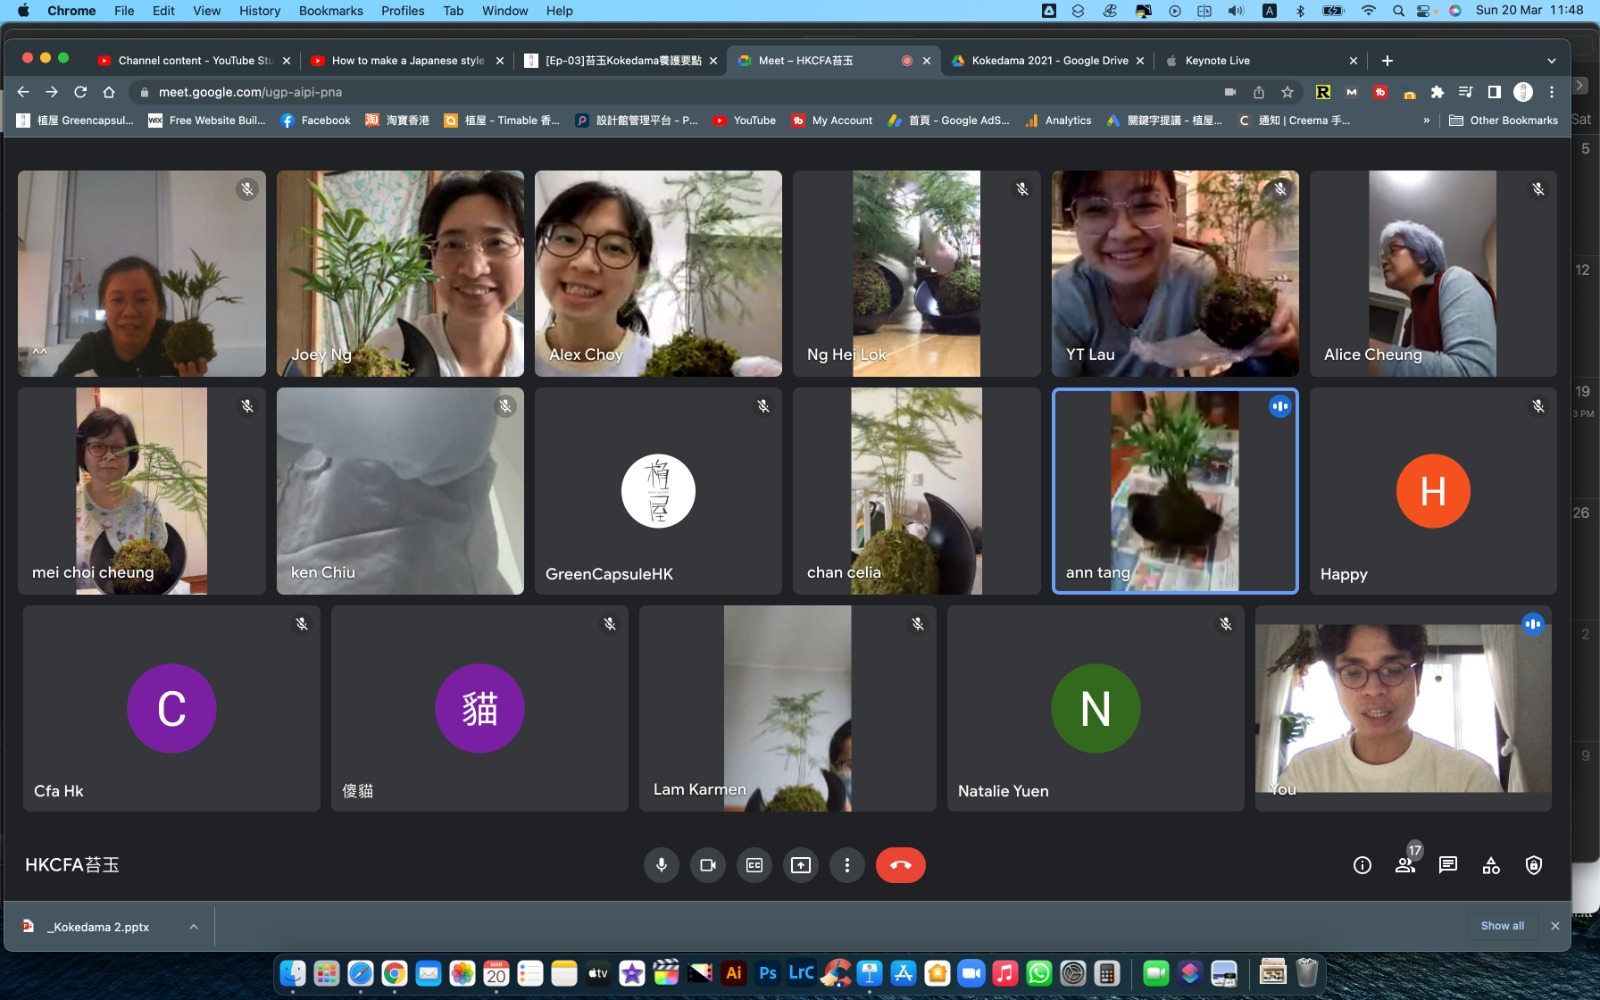Open Finder from the Dock

(x=293, y=973)
